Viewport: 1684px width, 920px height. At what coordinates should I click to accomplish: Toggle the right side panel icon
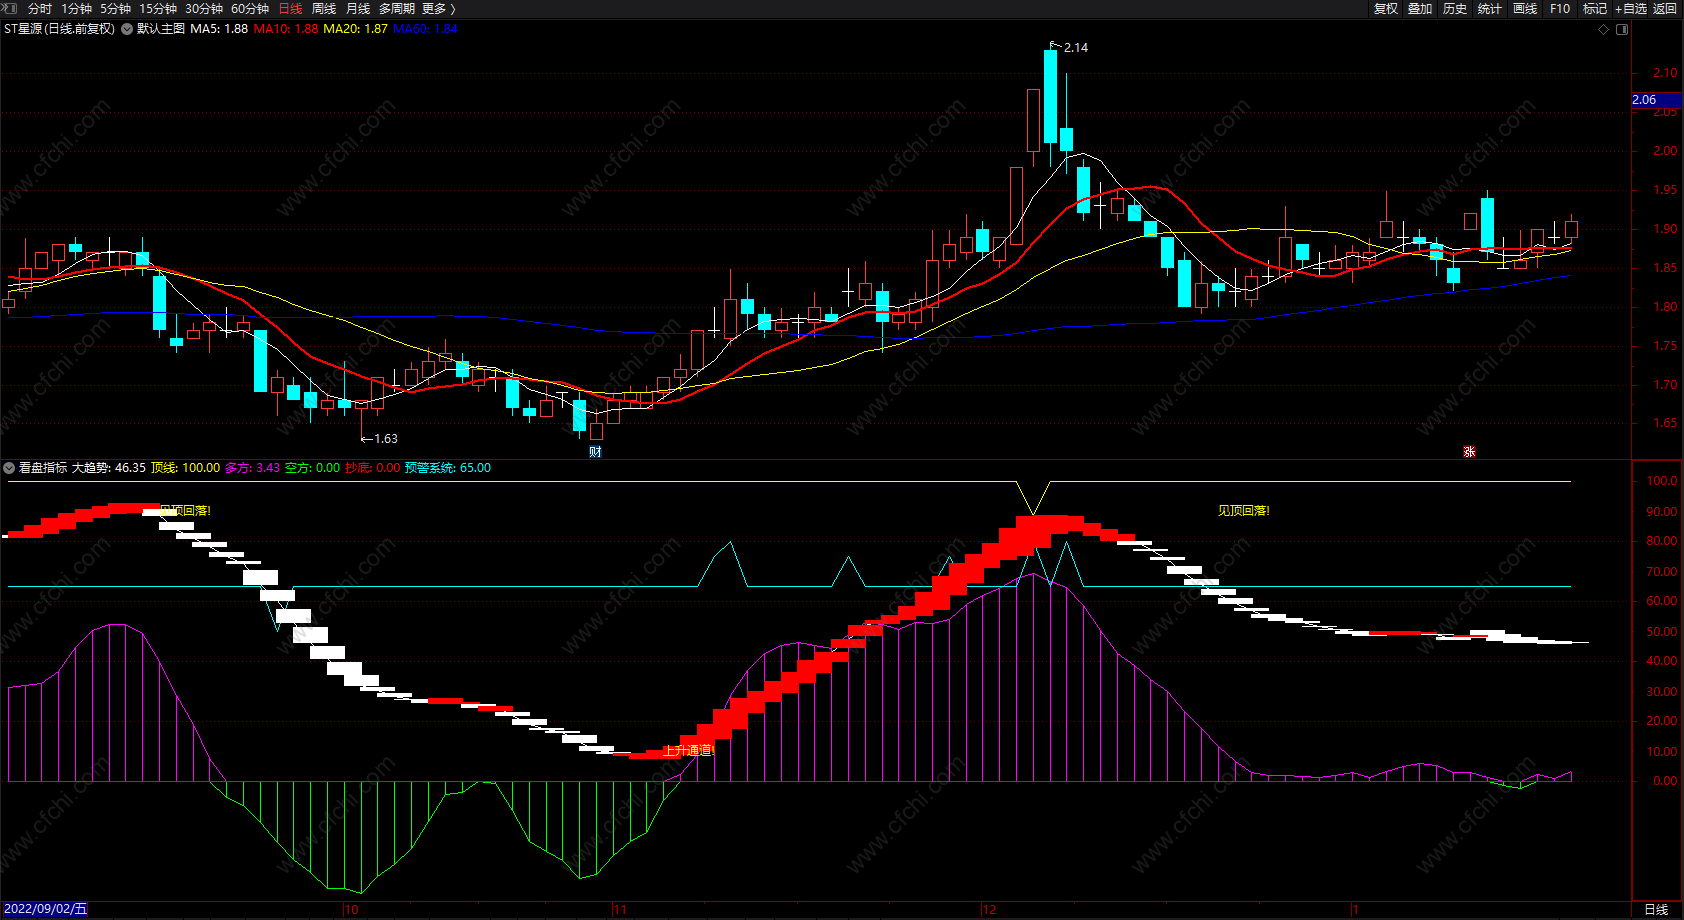coord(1622,29)
